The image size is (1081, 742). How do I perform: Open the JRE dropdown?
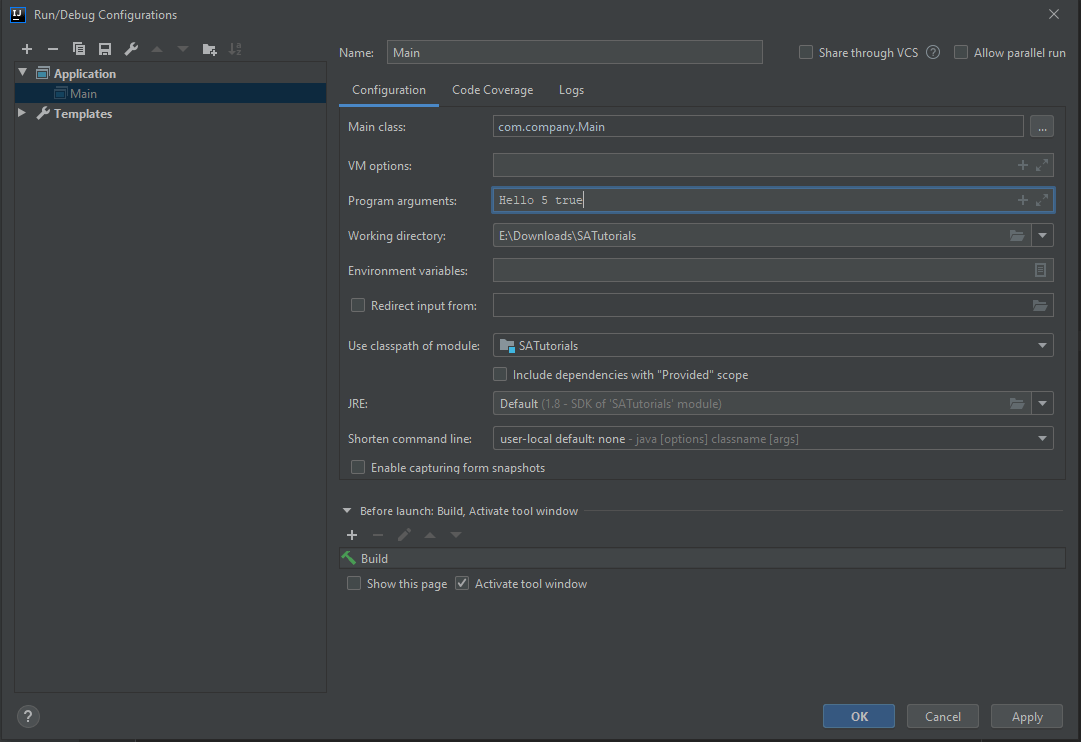click(1041, 403)
